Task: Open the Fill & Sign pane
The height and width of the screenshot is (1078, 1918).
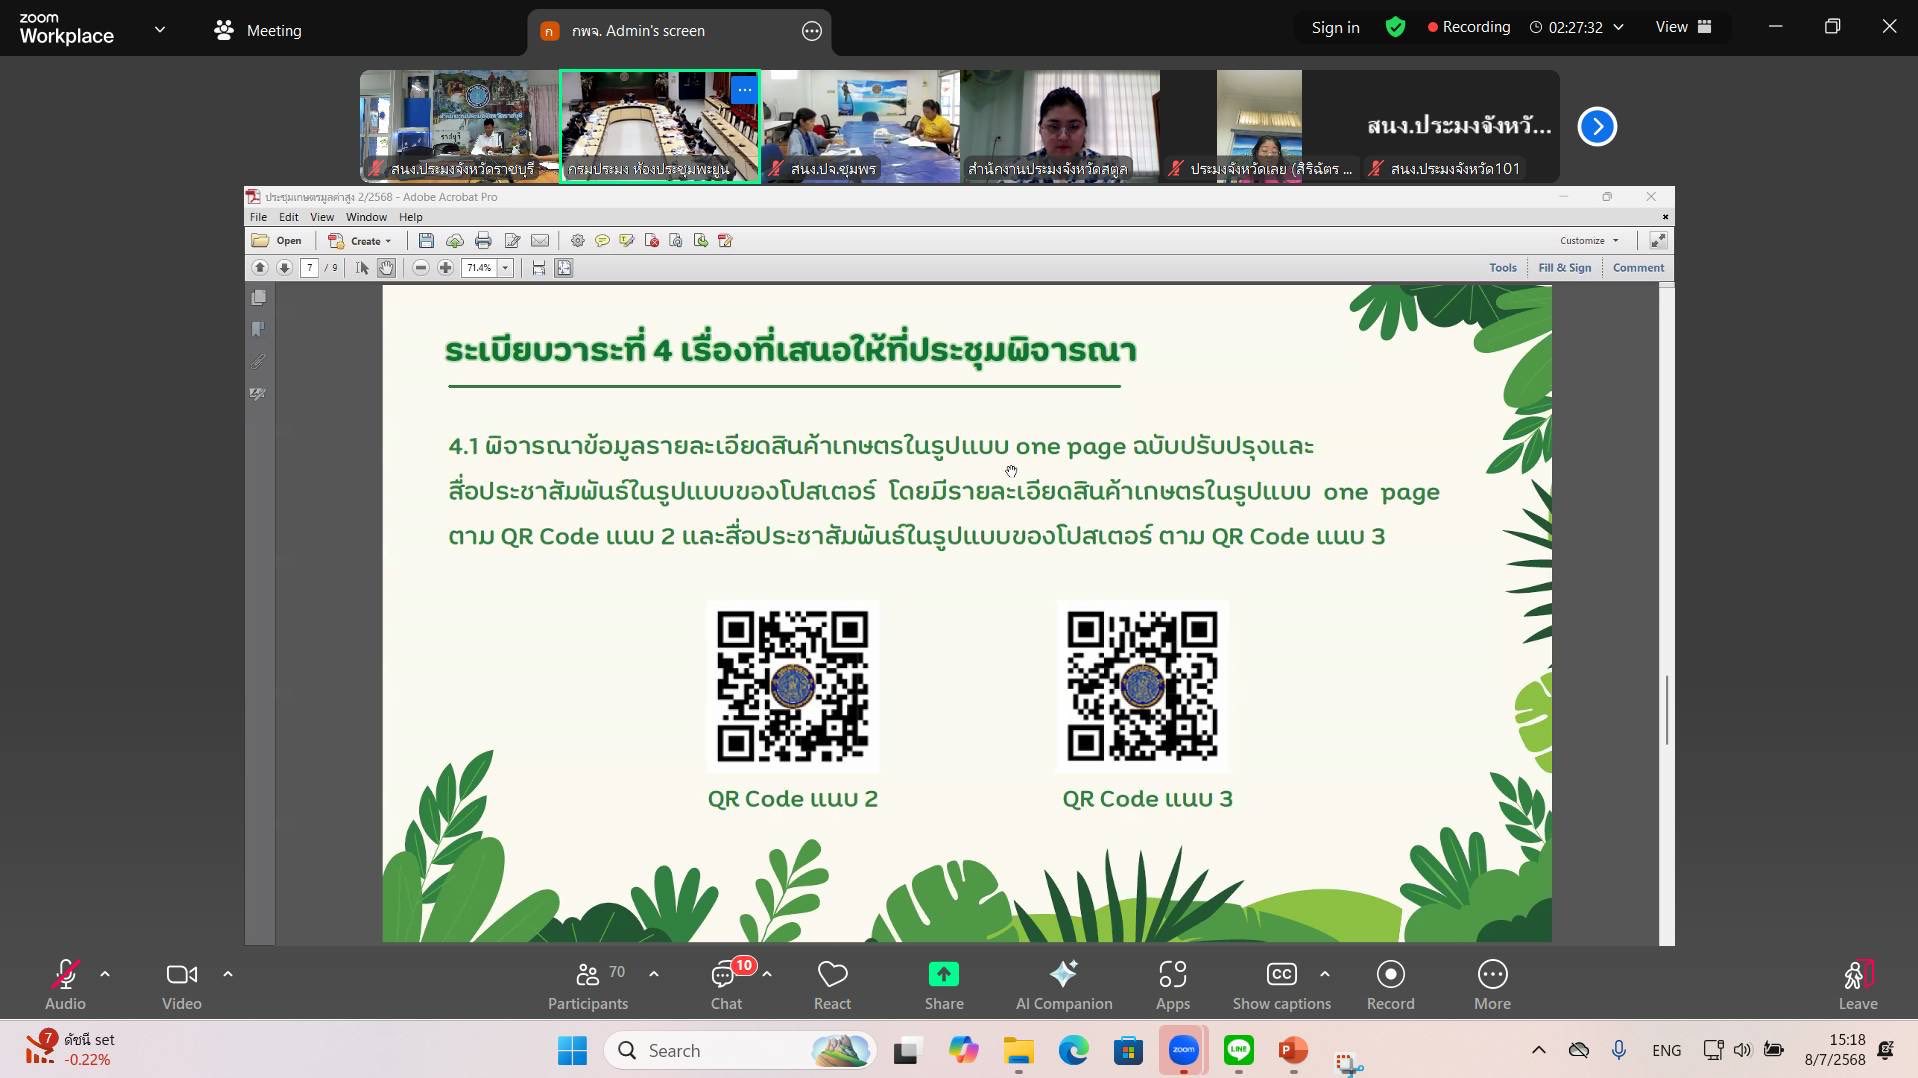Action: (x=1564, y=268)
